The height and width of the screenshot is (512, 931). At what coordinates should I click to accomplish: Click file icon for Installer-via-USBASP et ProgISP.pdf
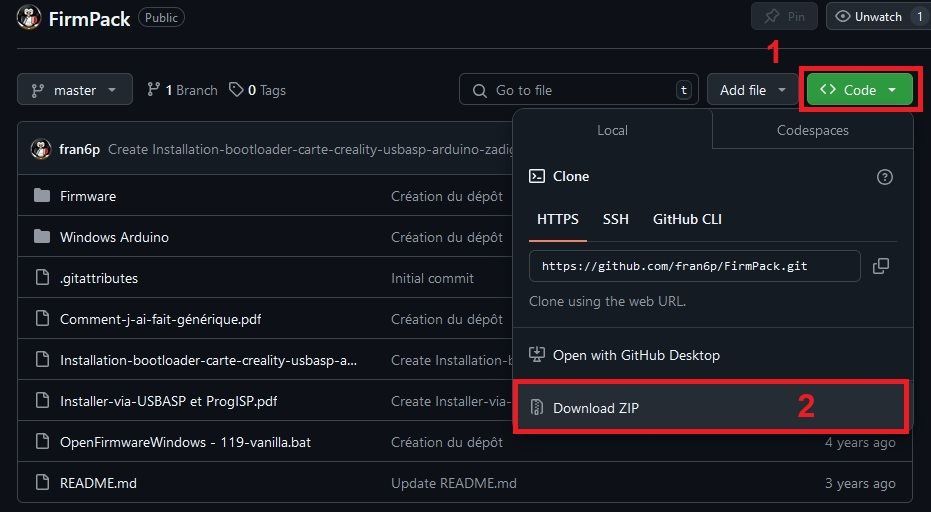click(42, 400)
